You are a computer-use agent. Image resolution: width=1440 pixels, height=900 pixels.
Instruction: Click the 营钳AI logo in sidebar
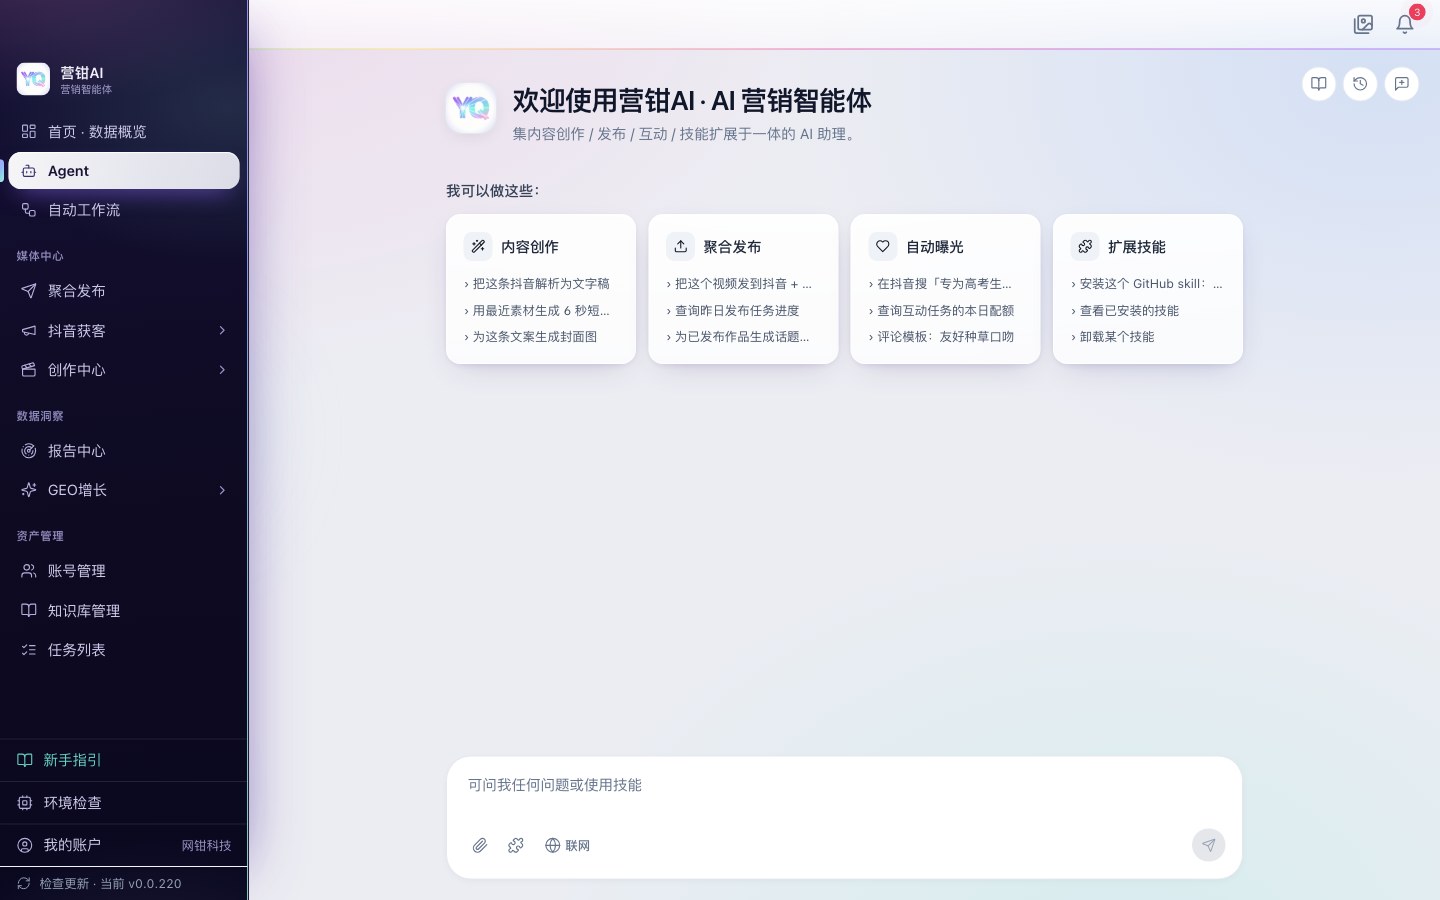(33, 79)
